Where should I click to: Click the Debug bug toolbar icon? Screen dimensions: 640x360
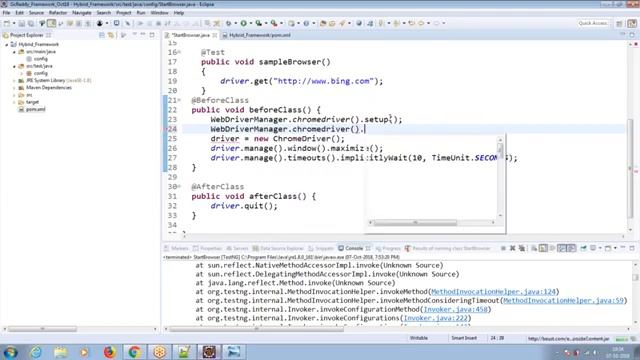tap(228, 23)
